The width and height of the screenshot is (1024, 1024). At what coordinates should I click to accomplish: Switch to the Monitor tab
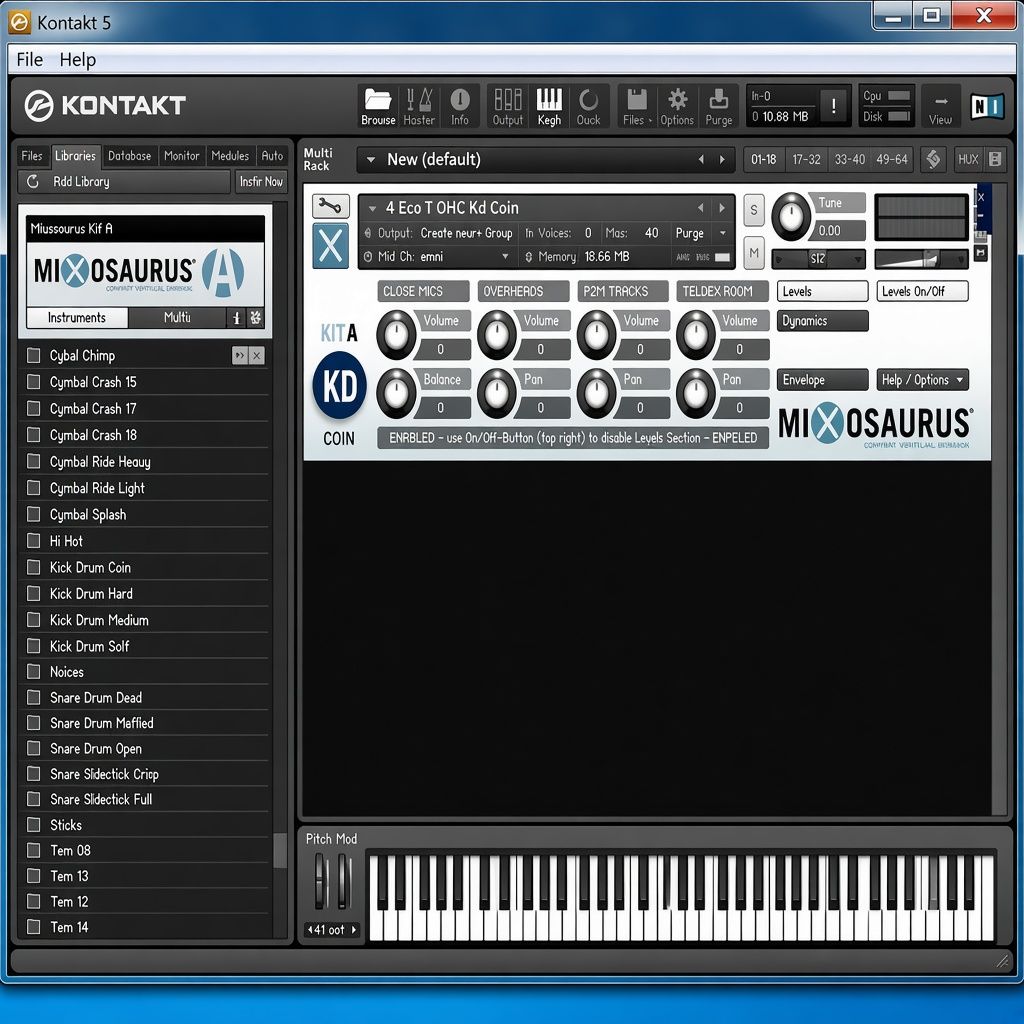click(x=182, y=155)
